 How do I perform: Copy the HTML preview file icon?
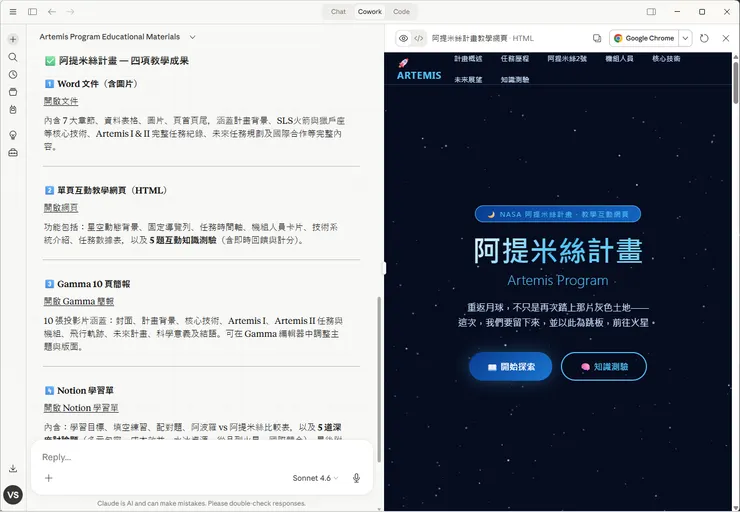click(x=597, y=38)
